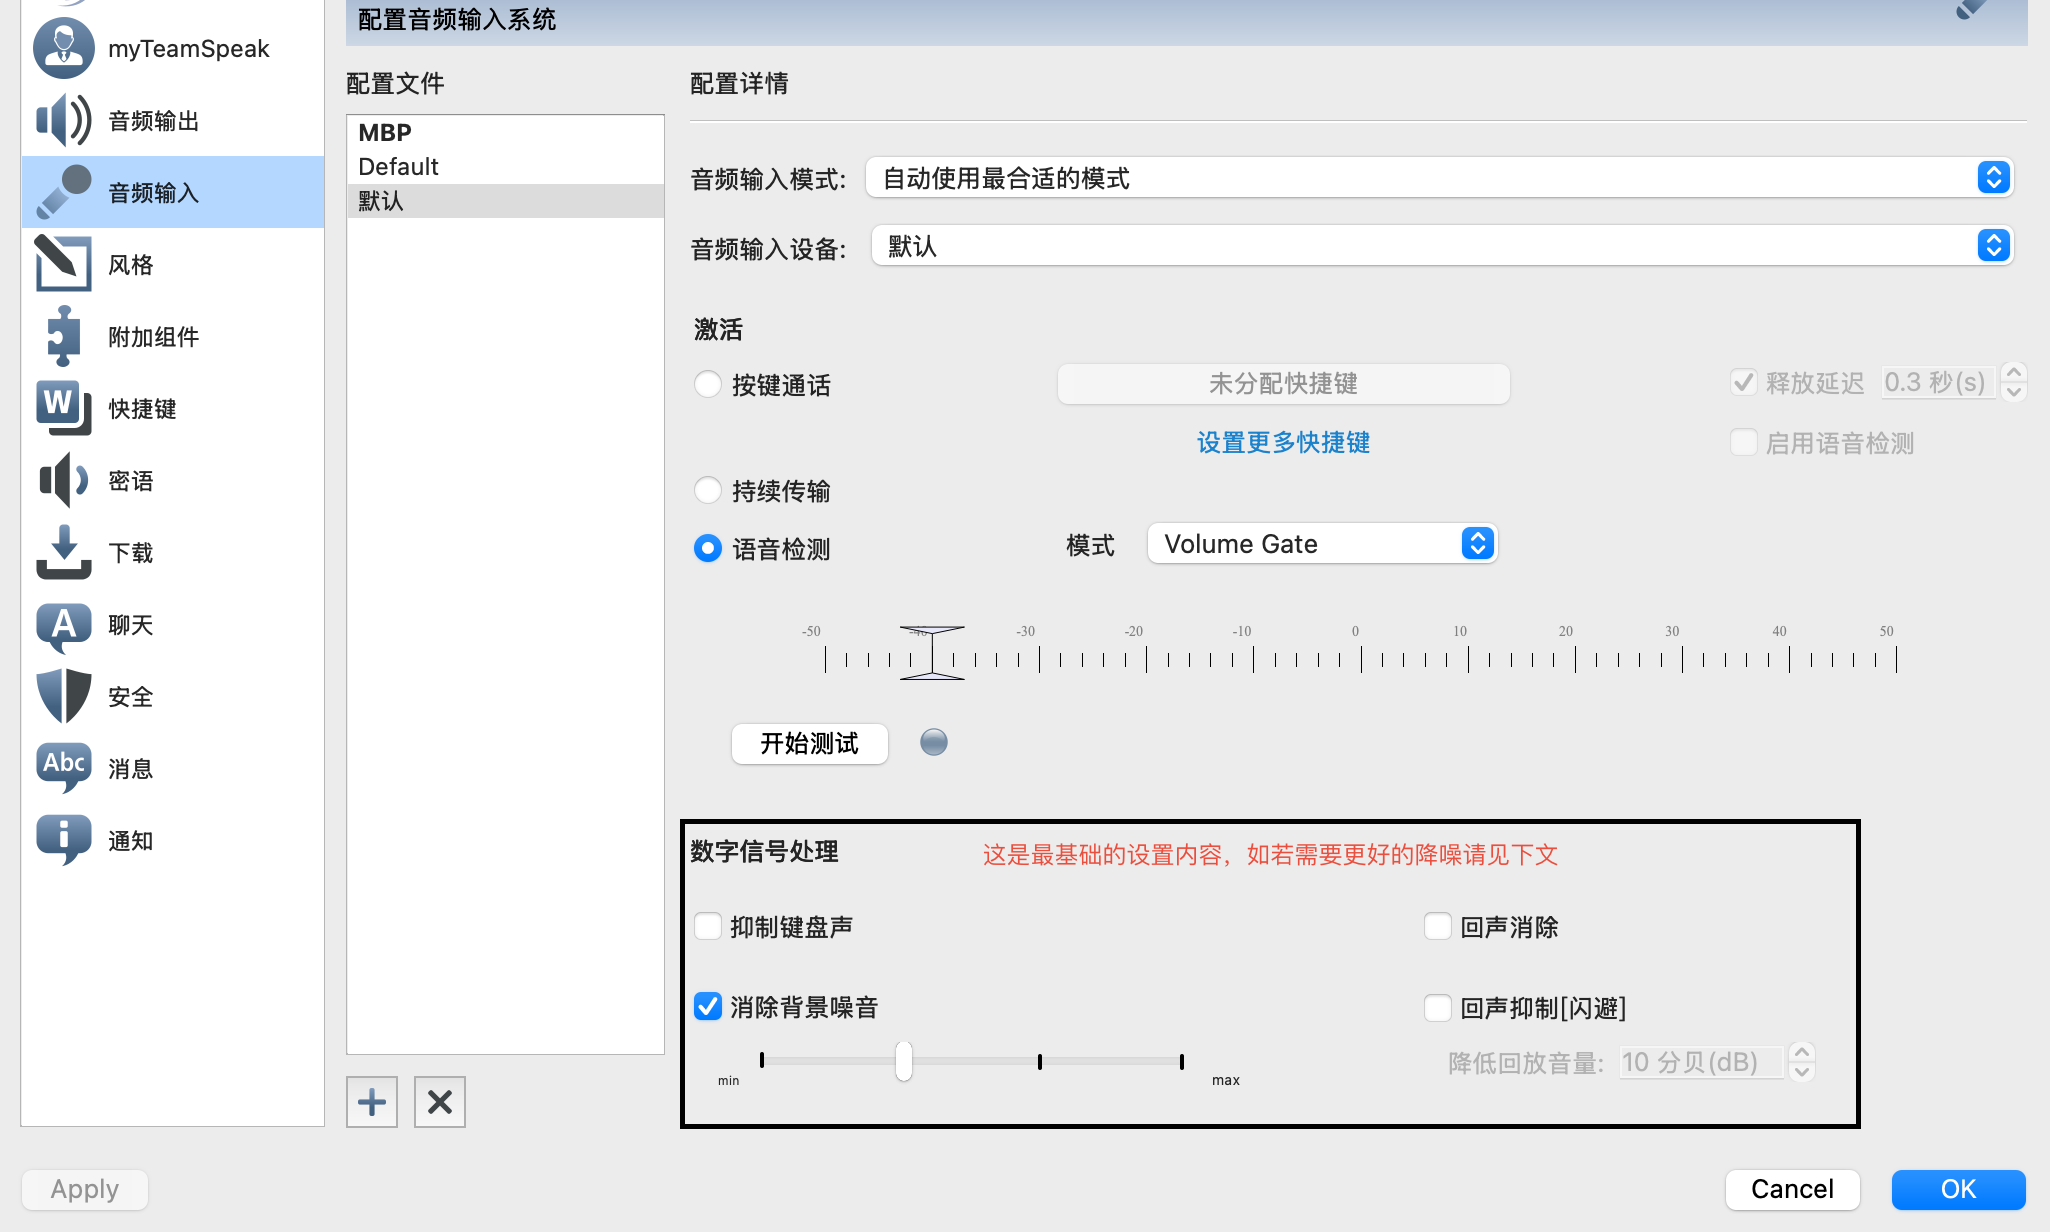Enable the 抑制键盘声 checkbox
The height and width of the screenshot is (1232, 2050).
pyautogui.click(x=708, y=926)
